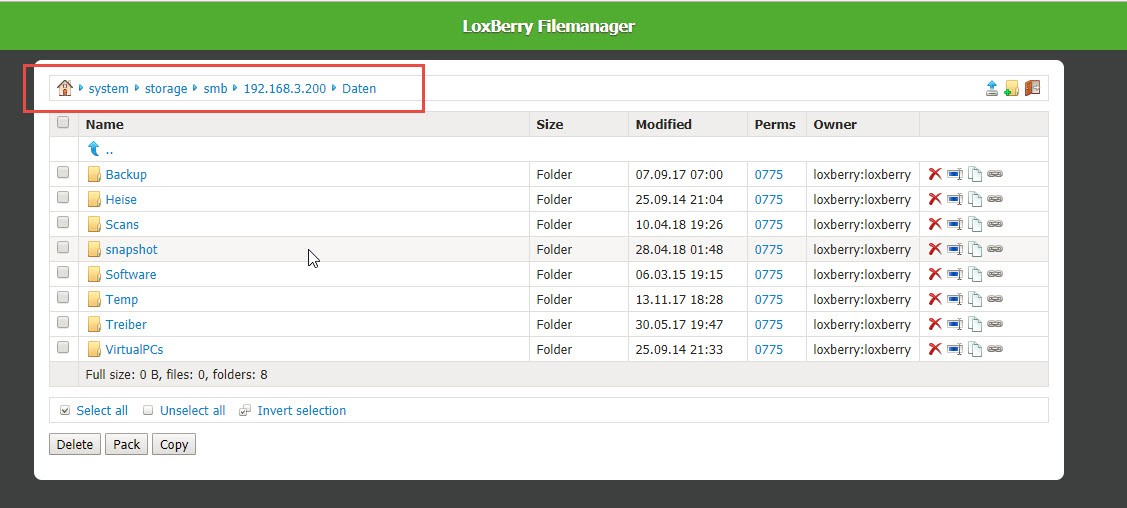Screen dimensions: 1127x508
Task: Navigate to smb in breadcrumb
Action: click(215, 89)
